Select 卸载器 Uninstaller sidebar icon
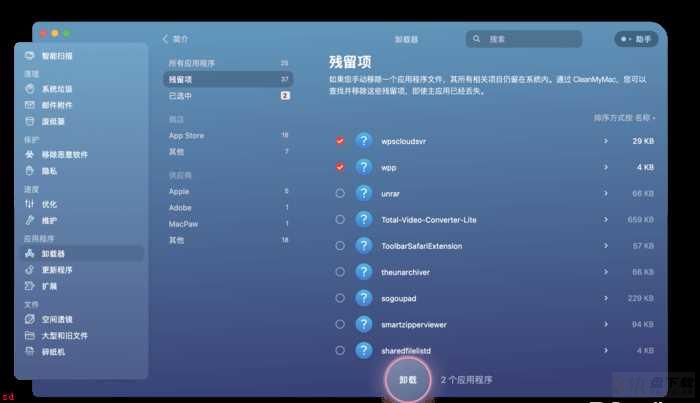Viewport: 700px width, 403px height. [30, 253]
